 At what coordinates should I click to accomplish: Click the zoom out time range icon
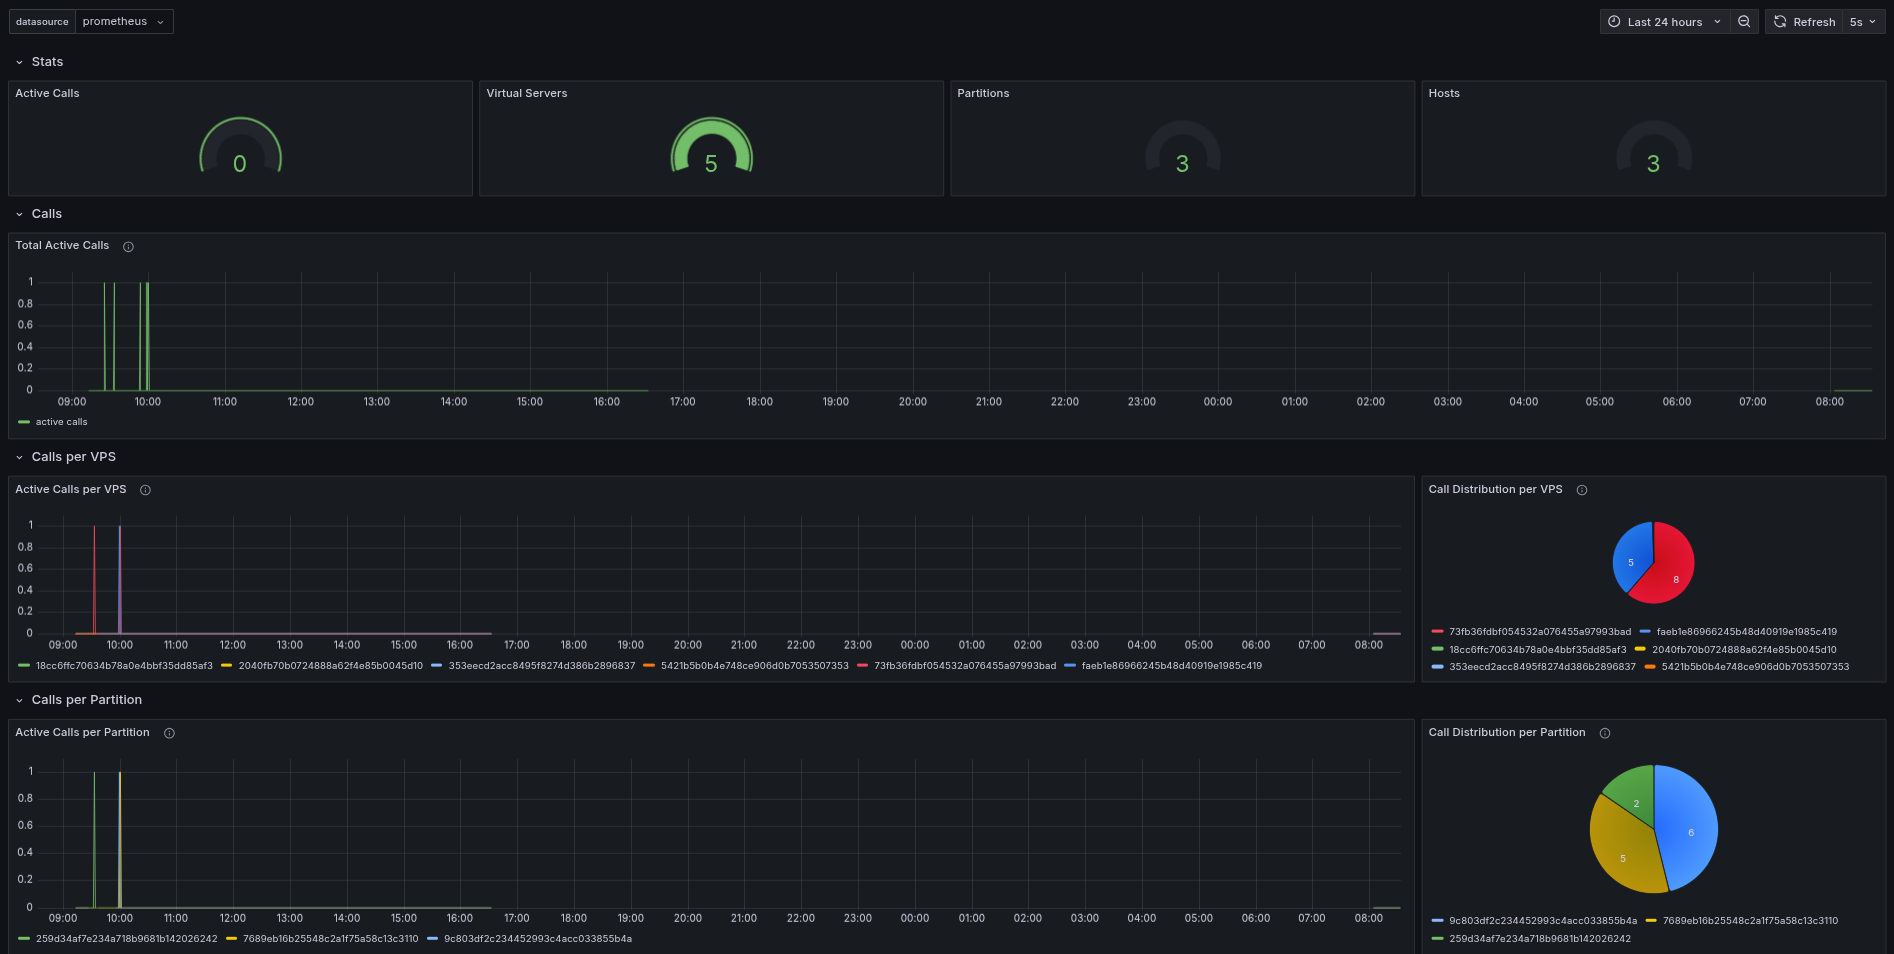(1744, 22)
